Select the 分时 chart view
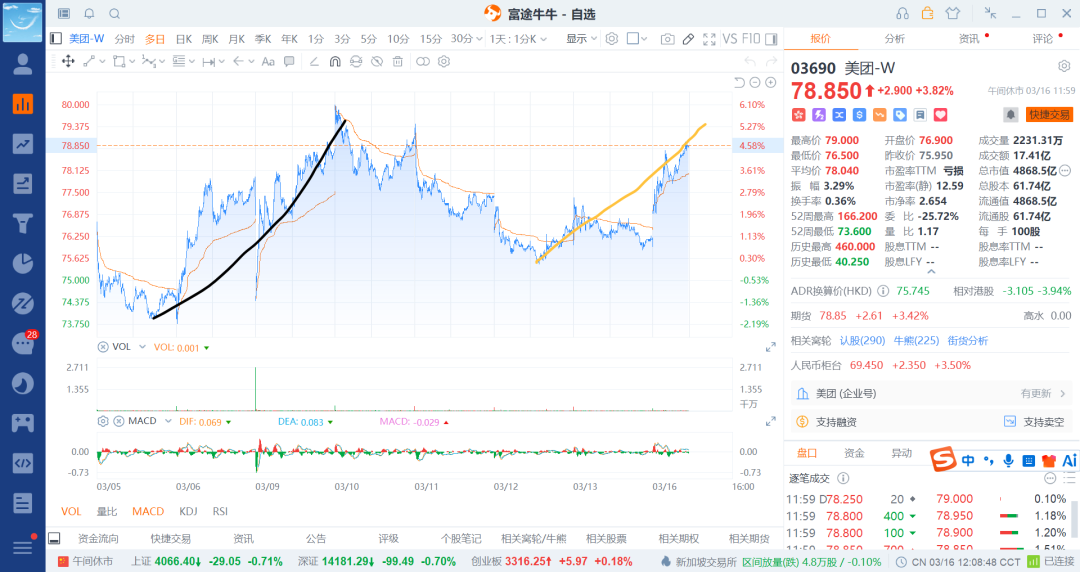Viewport: 1080px width, 572px height. (x=125, y=39)
